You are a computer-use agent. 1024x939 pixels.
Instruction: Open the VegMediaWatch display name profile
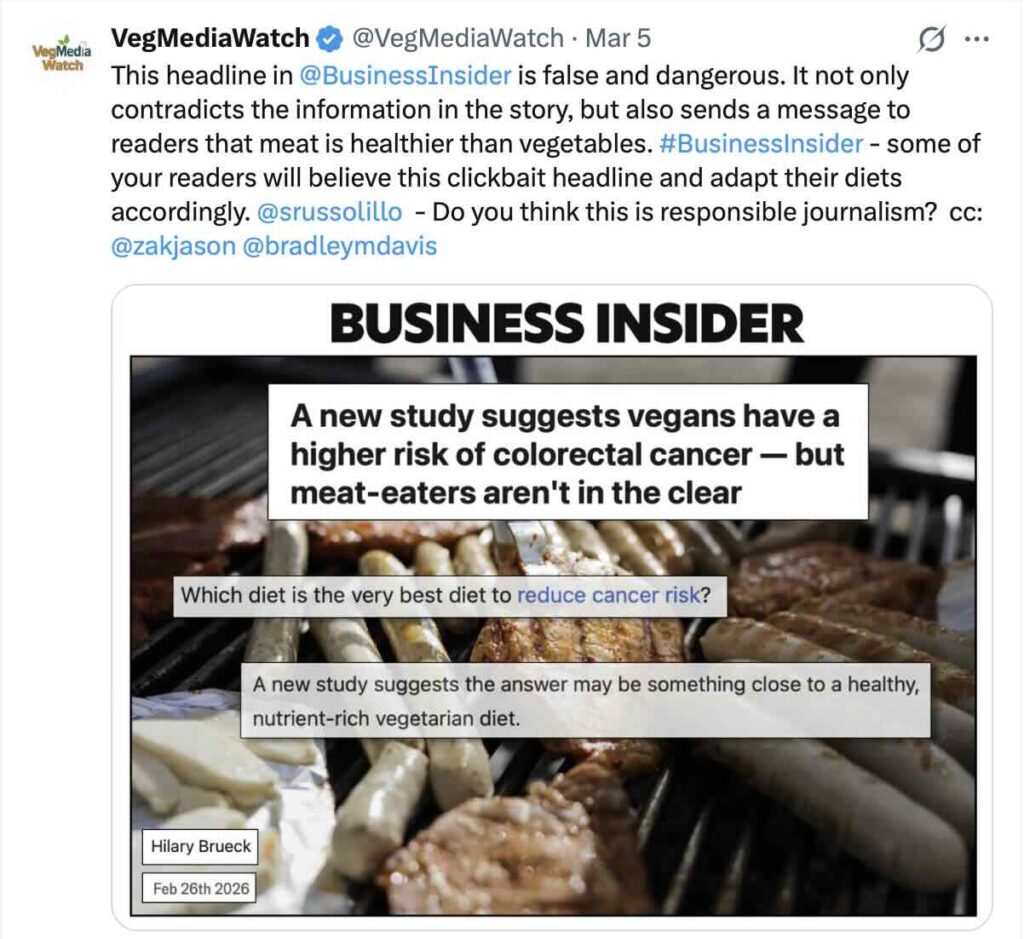[210, 39]
